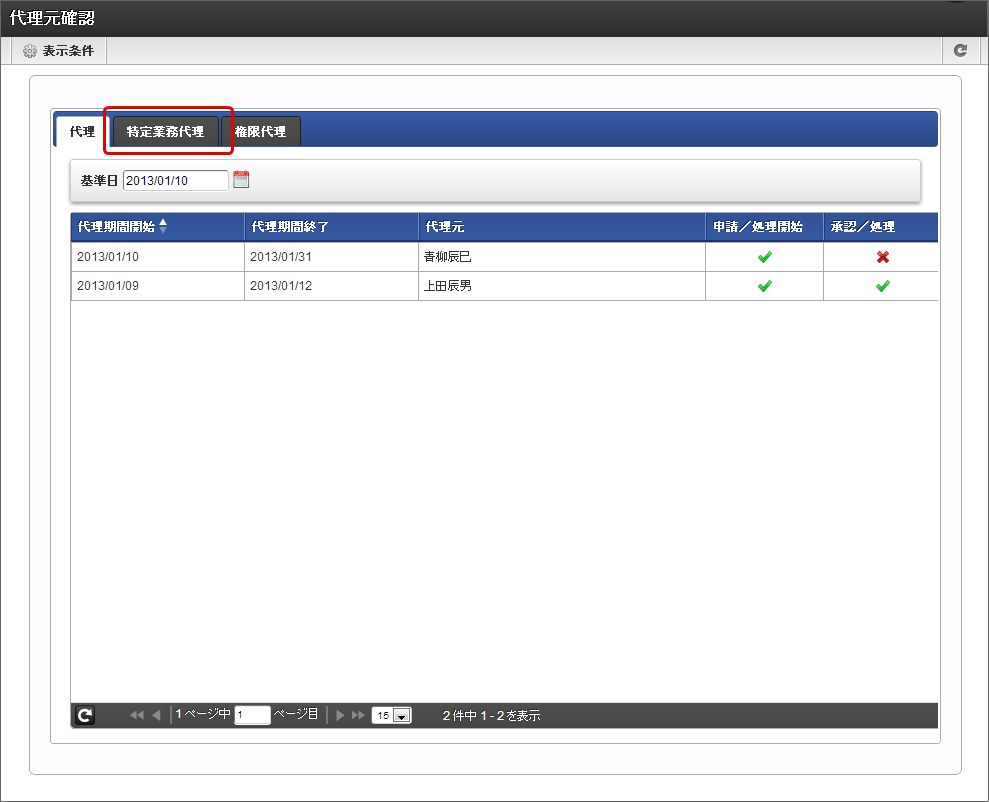Screen dimensions: 989x802
Task: Sort by the 代理元 column header
Action: coord(562,226)
